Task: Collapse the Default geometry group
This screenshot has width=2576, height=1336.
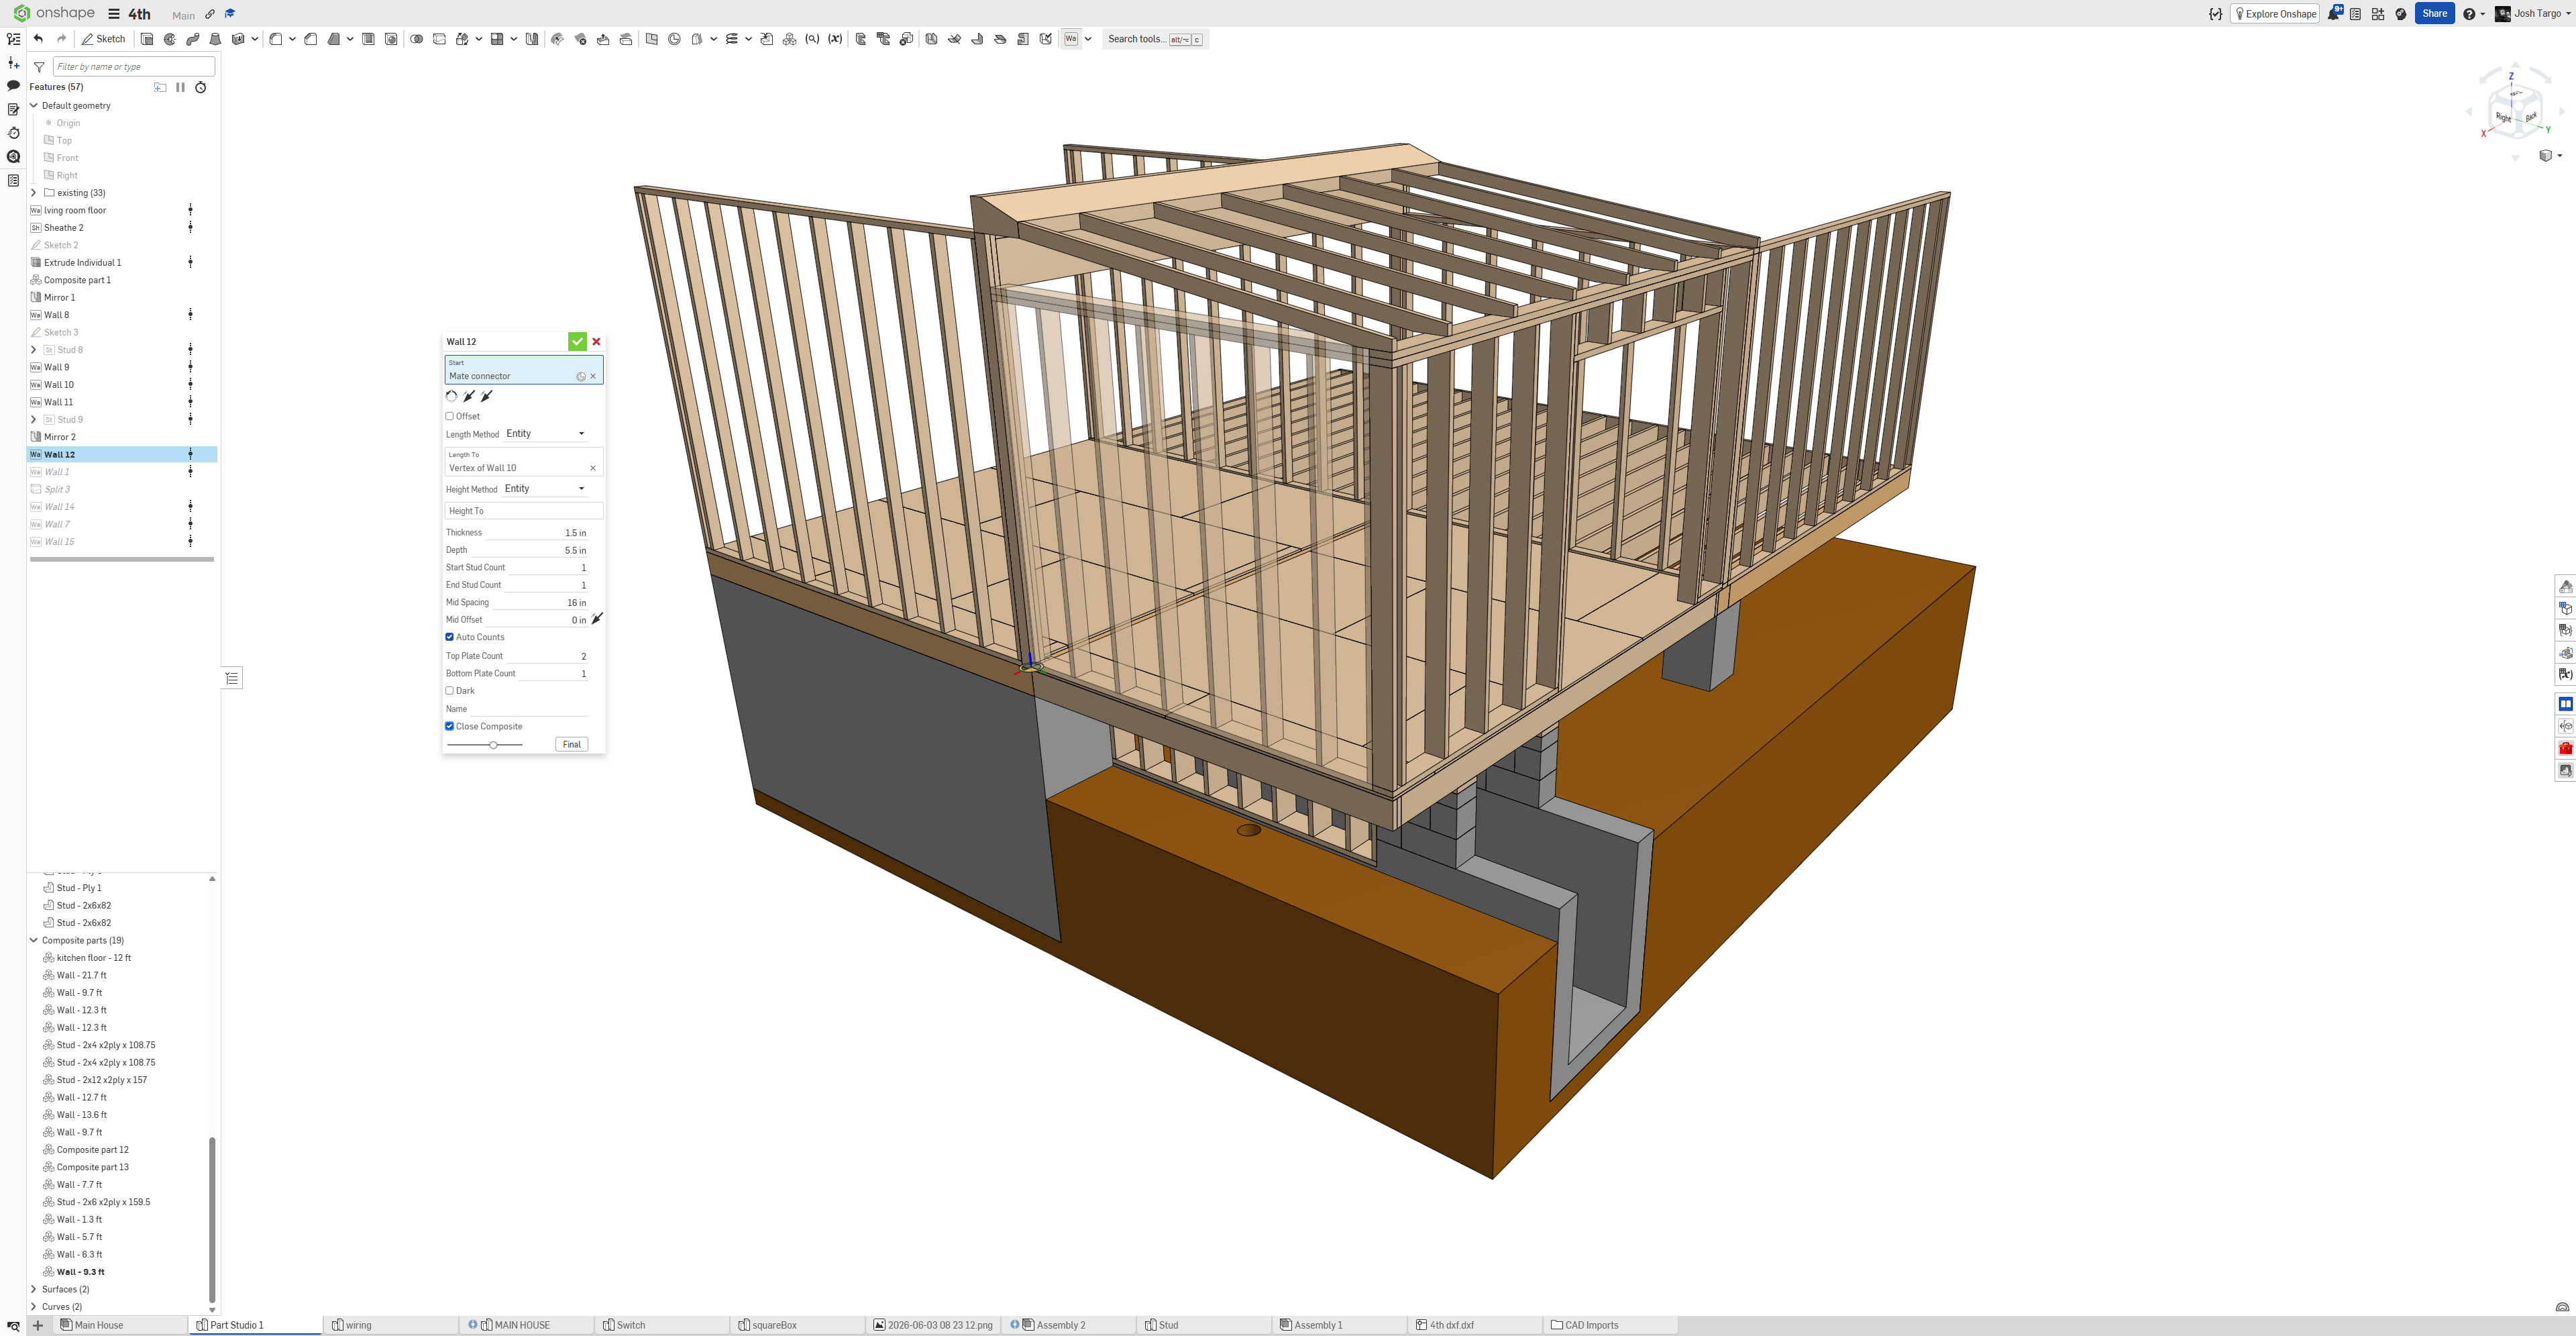Action: click(x=34, y=105)
